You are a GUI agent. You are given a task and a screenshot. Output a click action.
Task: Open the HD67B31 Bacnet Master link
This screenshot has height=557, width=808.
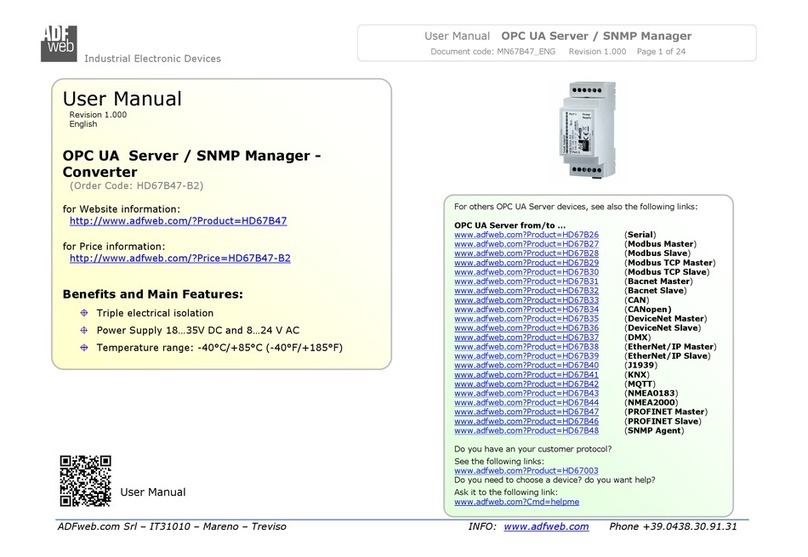click(x=526, y=281)
